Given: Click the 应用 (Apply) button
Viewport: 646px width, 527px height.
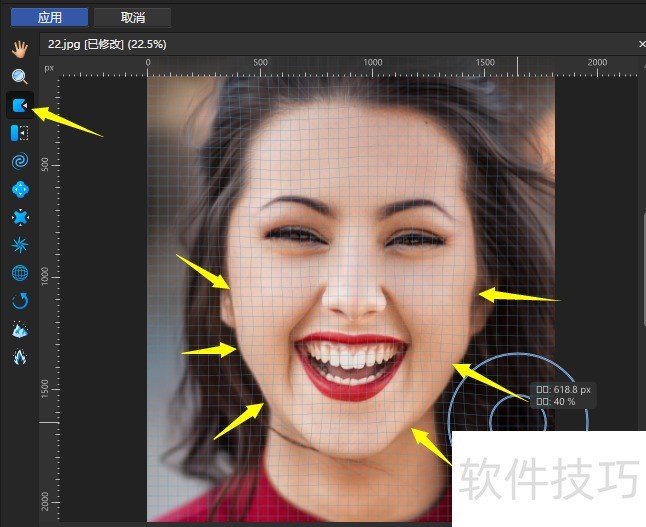Looking at the screenshot, I should (x=49, y=17).
